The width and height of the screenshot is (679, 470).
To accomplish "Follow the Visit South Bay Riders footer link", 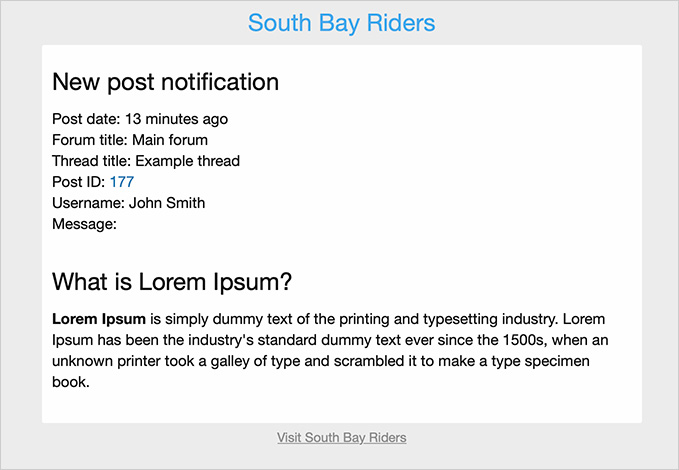I will click(x=341, y=437).
